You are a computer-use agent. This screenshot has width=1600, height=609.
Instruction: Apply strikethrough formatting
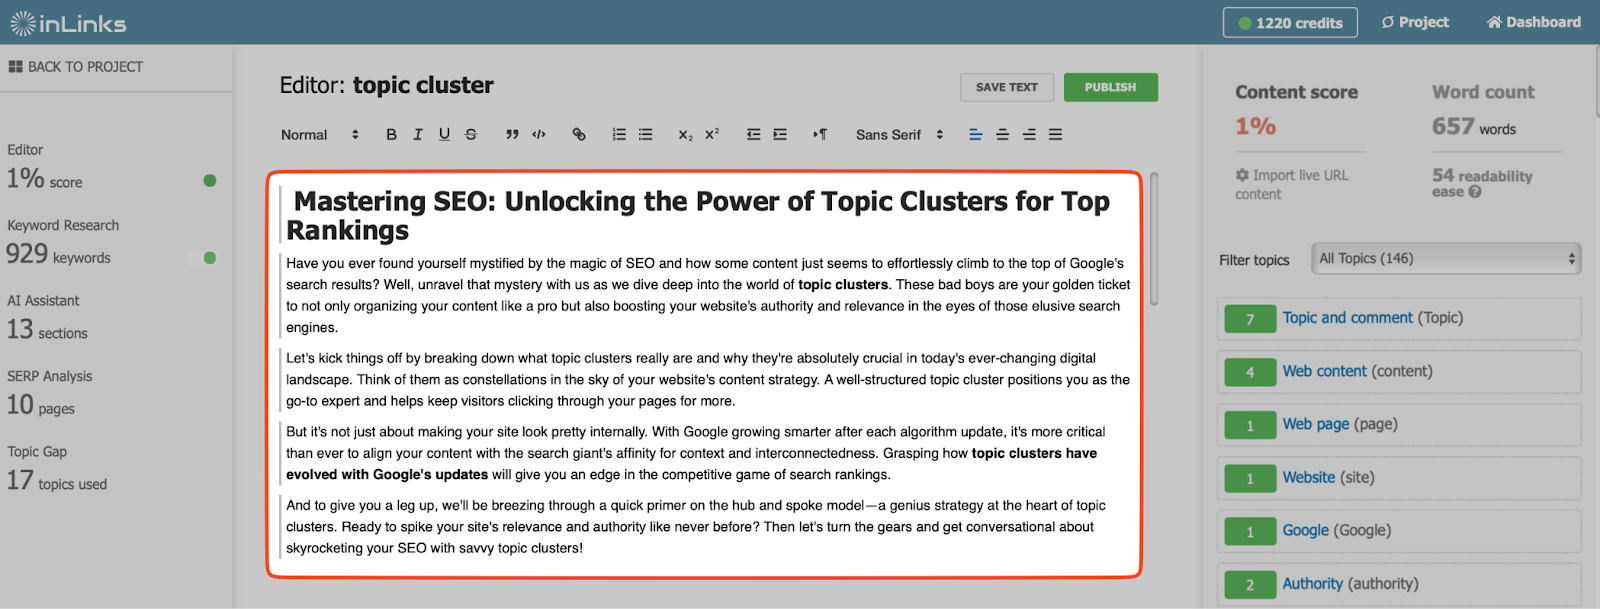pyautogui.click(x=471, y=135)
